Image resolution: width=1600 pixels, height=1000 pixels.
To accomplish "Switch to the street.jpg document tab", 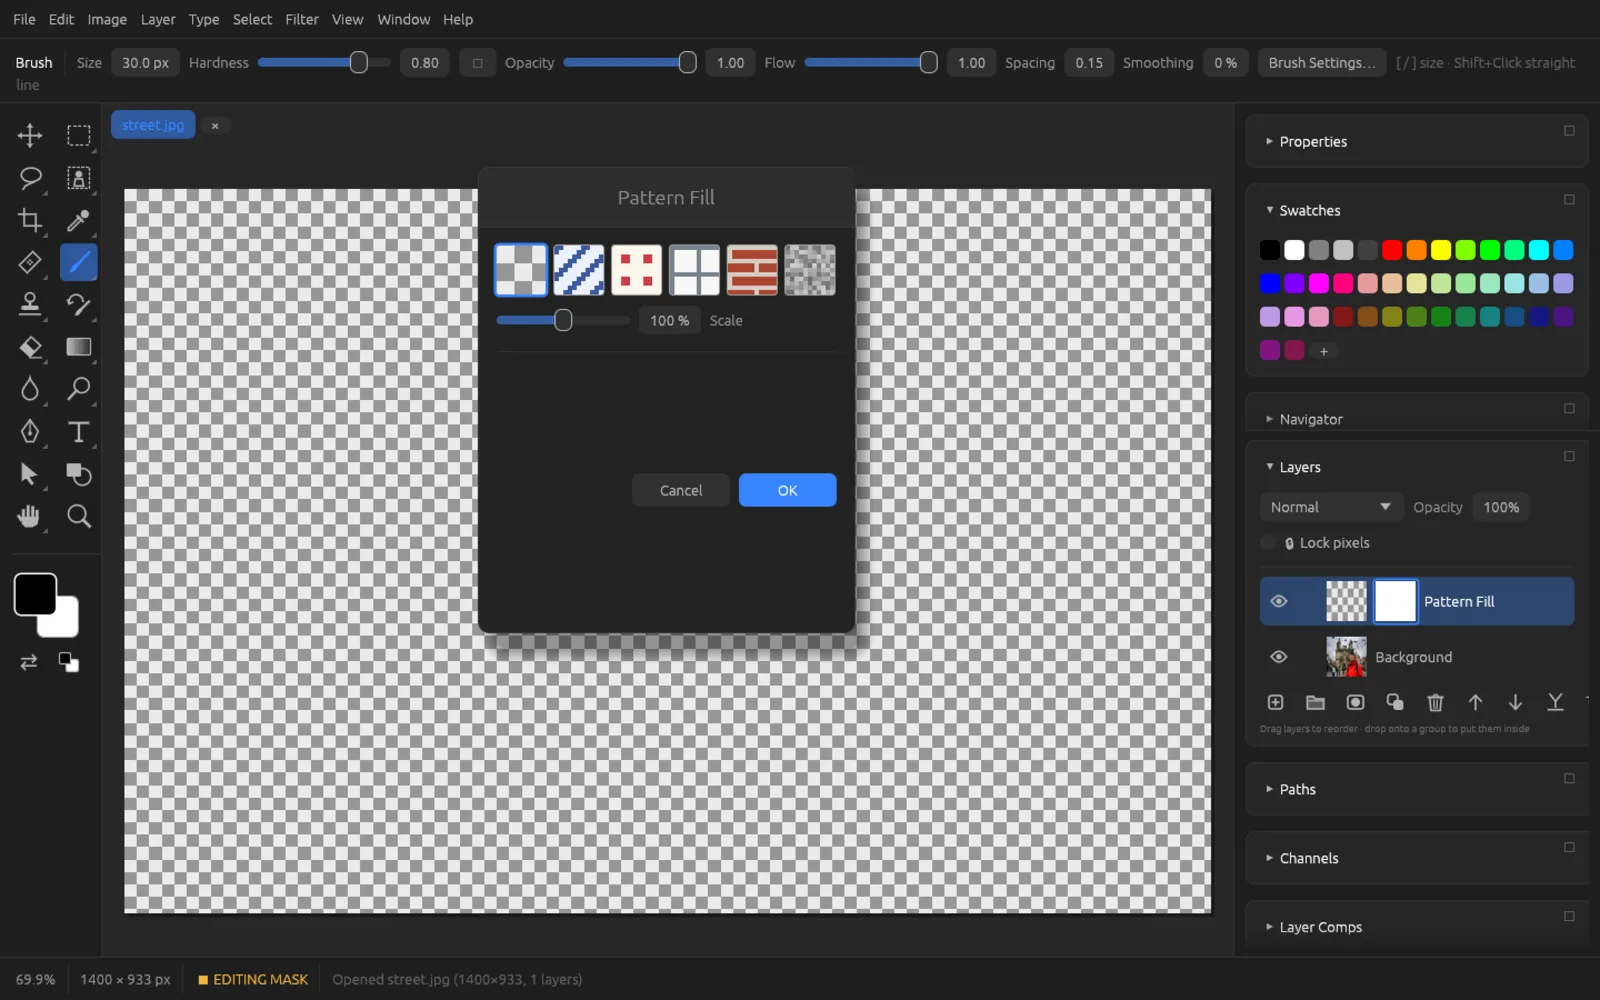I will click(x=153, y=125).
